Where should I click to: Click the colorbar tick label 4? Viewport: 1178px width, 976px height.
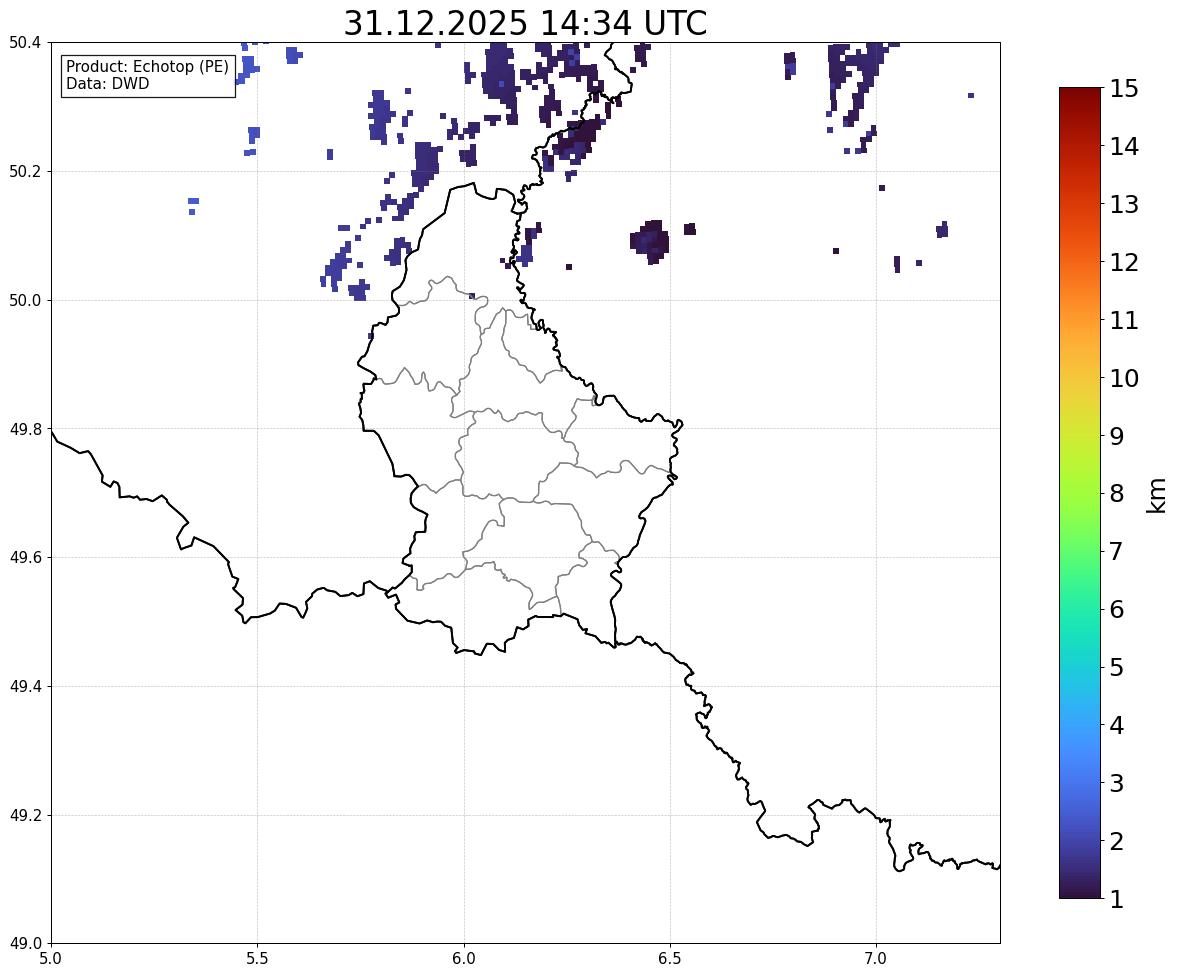coord(1116,725)
